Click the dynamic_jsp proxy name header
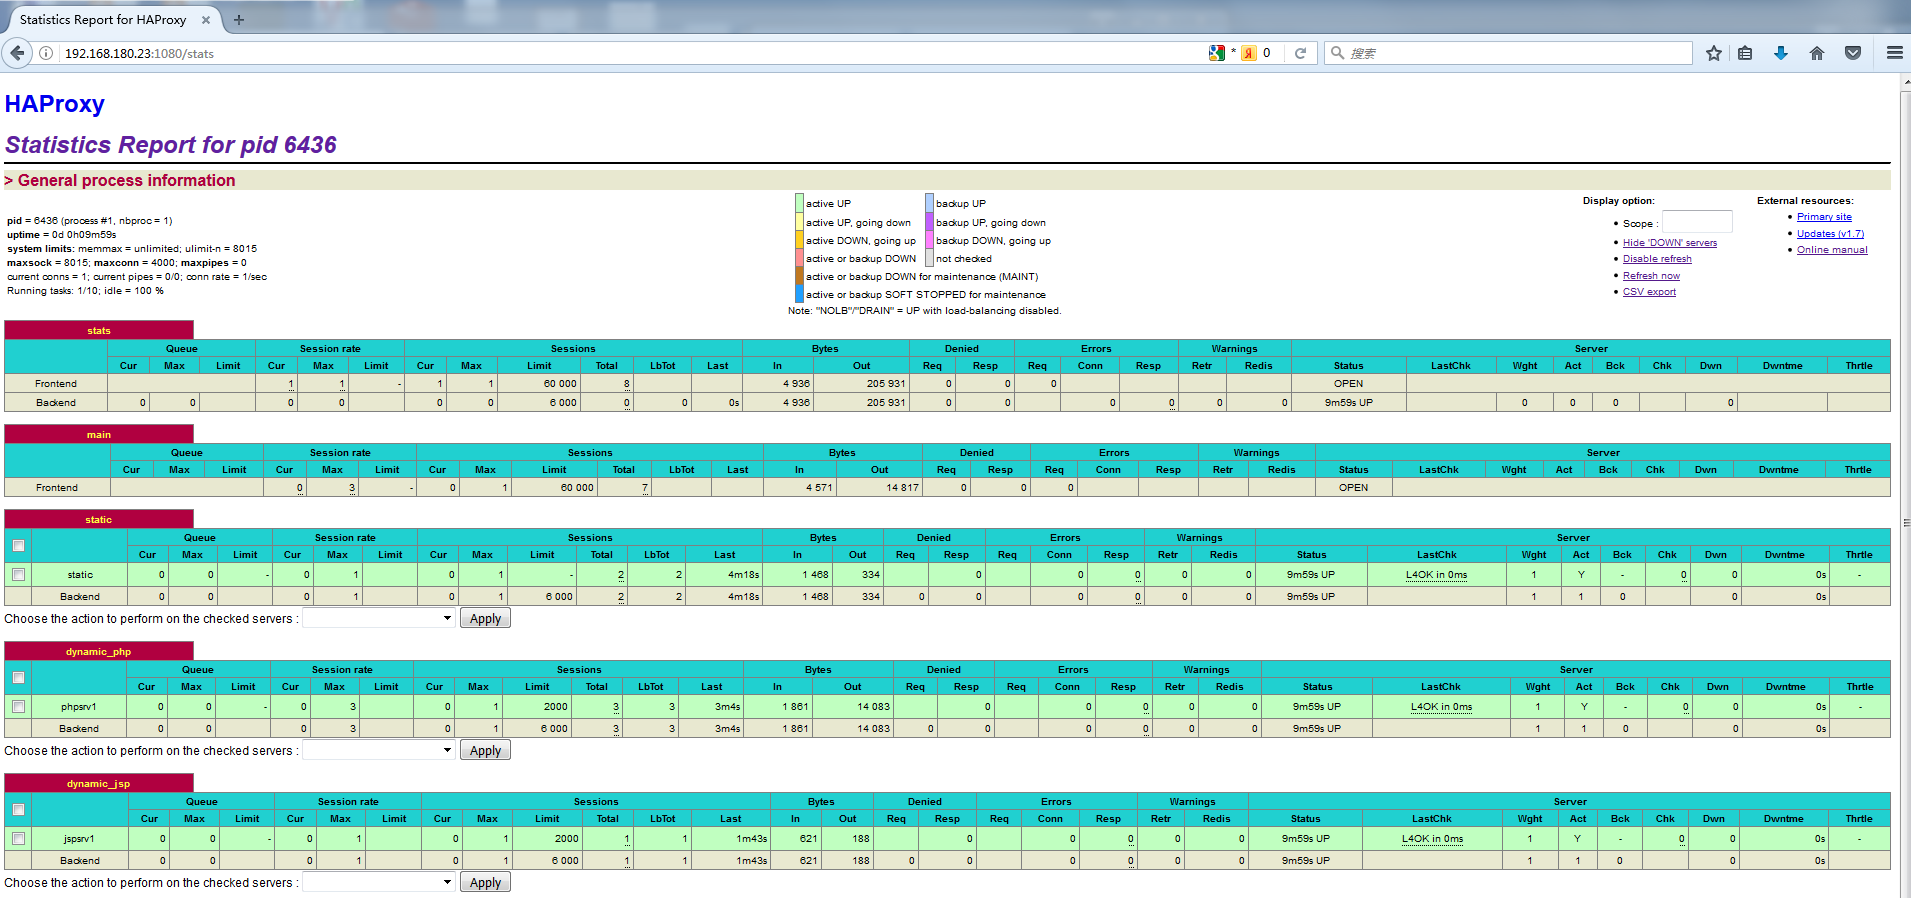The width and height of the screenshot is (1911, 898). coord(99,783)
